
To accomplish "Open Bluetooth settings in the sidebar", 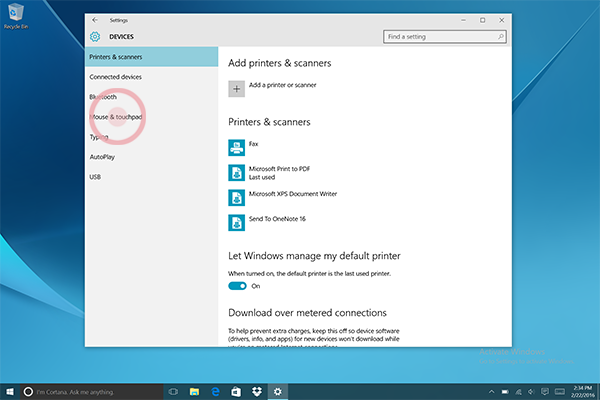I will point(152,97).
